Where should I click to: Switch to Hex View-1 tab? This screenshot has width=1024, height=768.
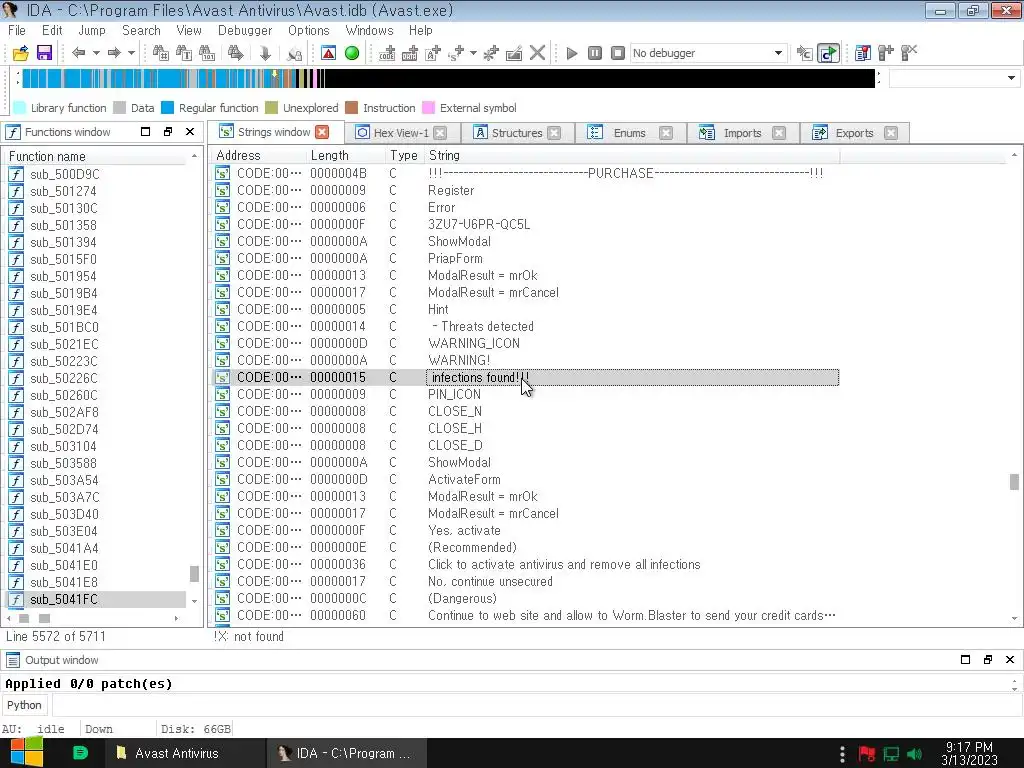pyautogui.click(x=400, y=133)
